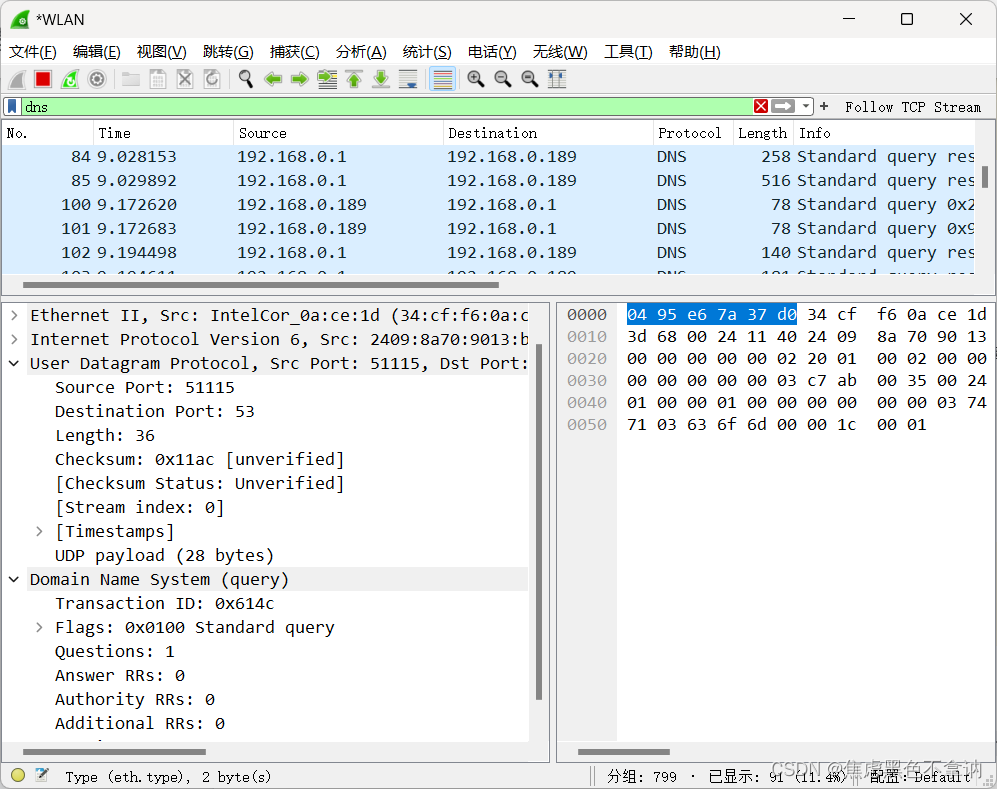This screenshot has height=789, width=997.
Task: Jump to a specific packet icon
Action: pyautogui.click(x=327, y=79)
